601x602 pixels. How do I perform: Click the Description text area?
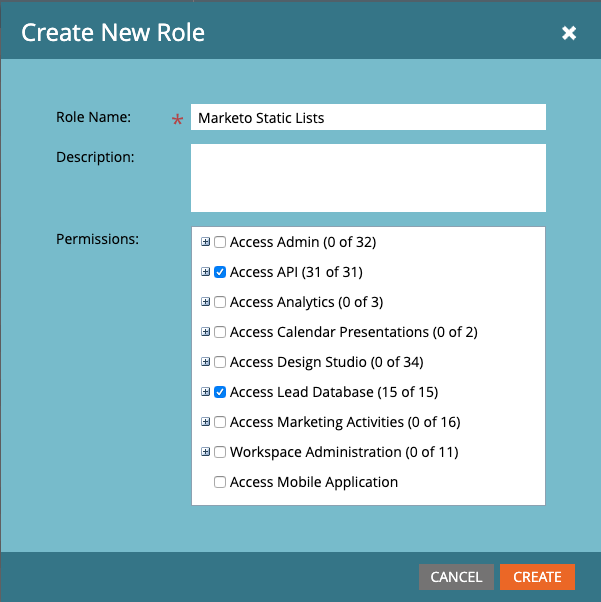[367, 178]
